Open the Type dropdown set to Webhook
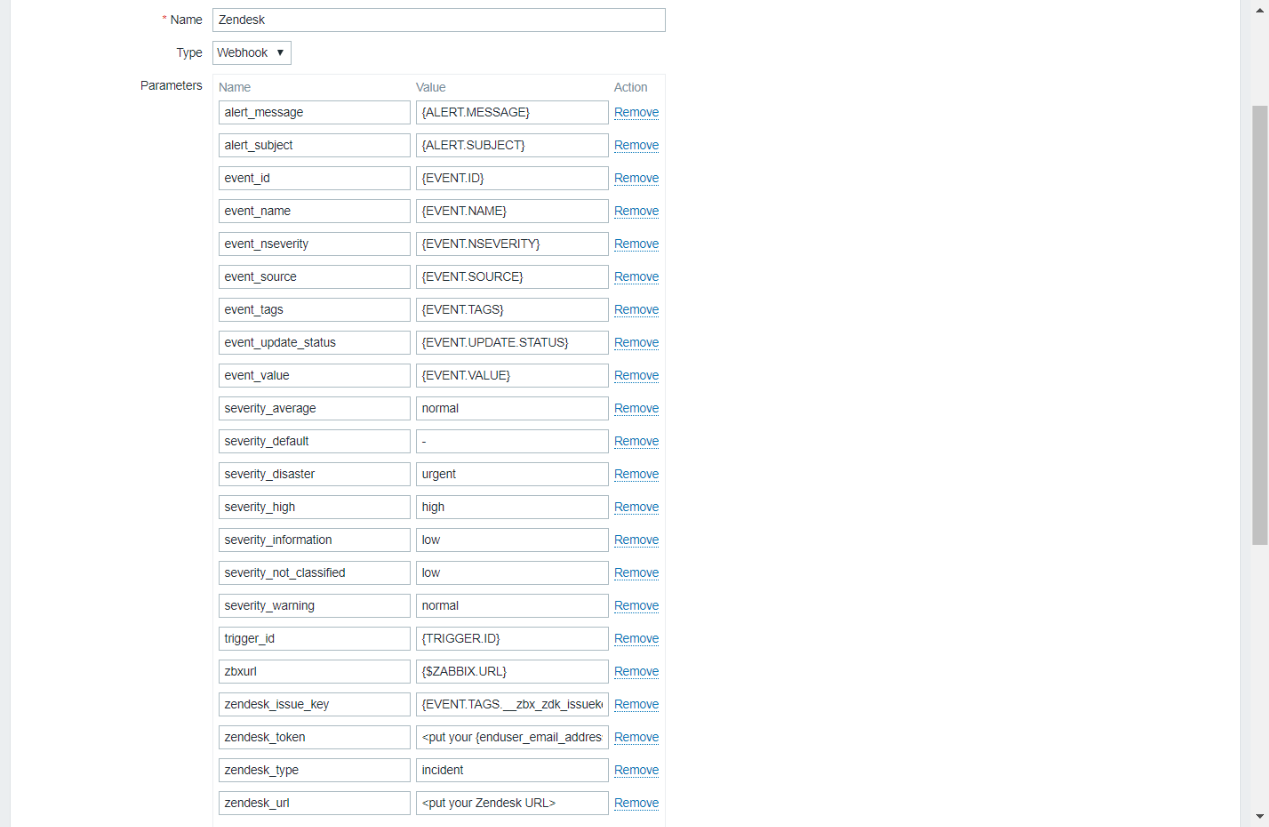The width and height of the screenshot is (1269, 827). pyautogui.click(x=251, y=53)
